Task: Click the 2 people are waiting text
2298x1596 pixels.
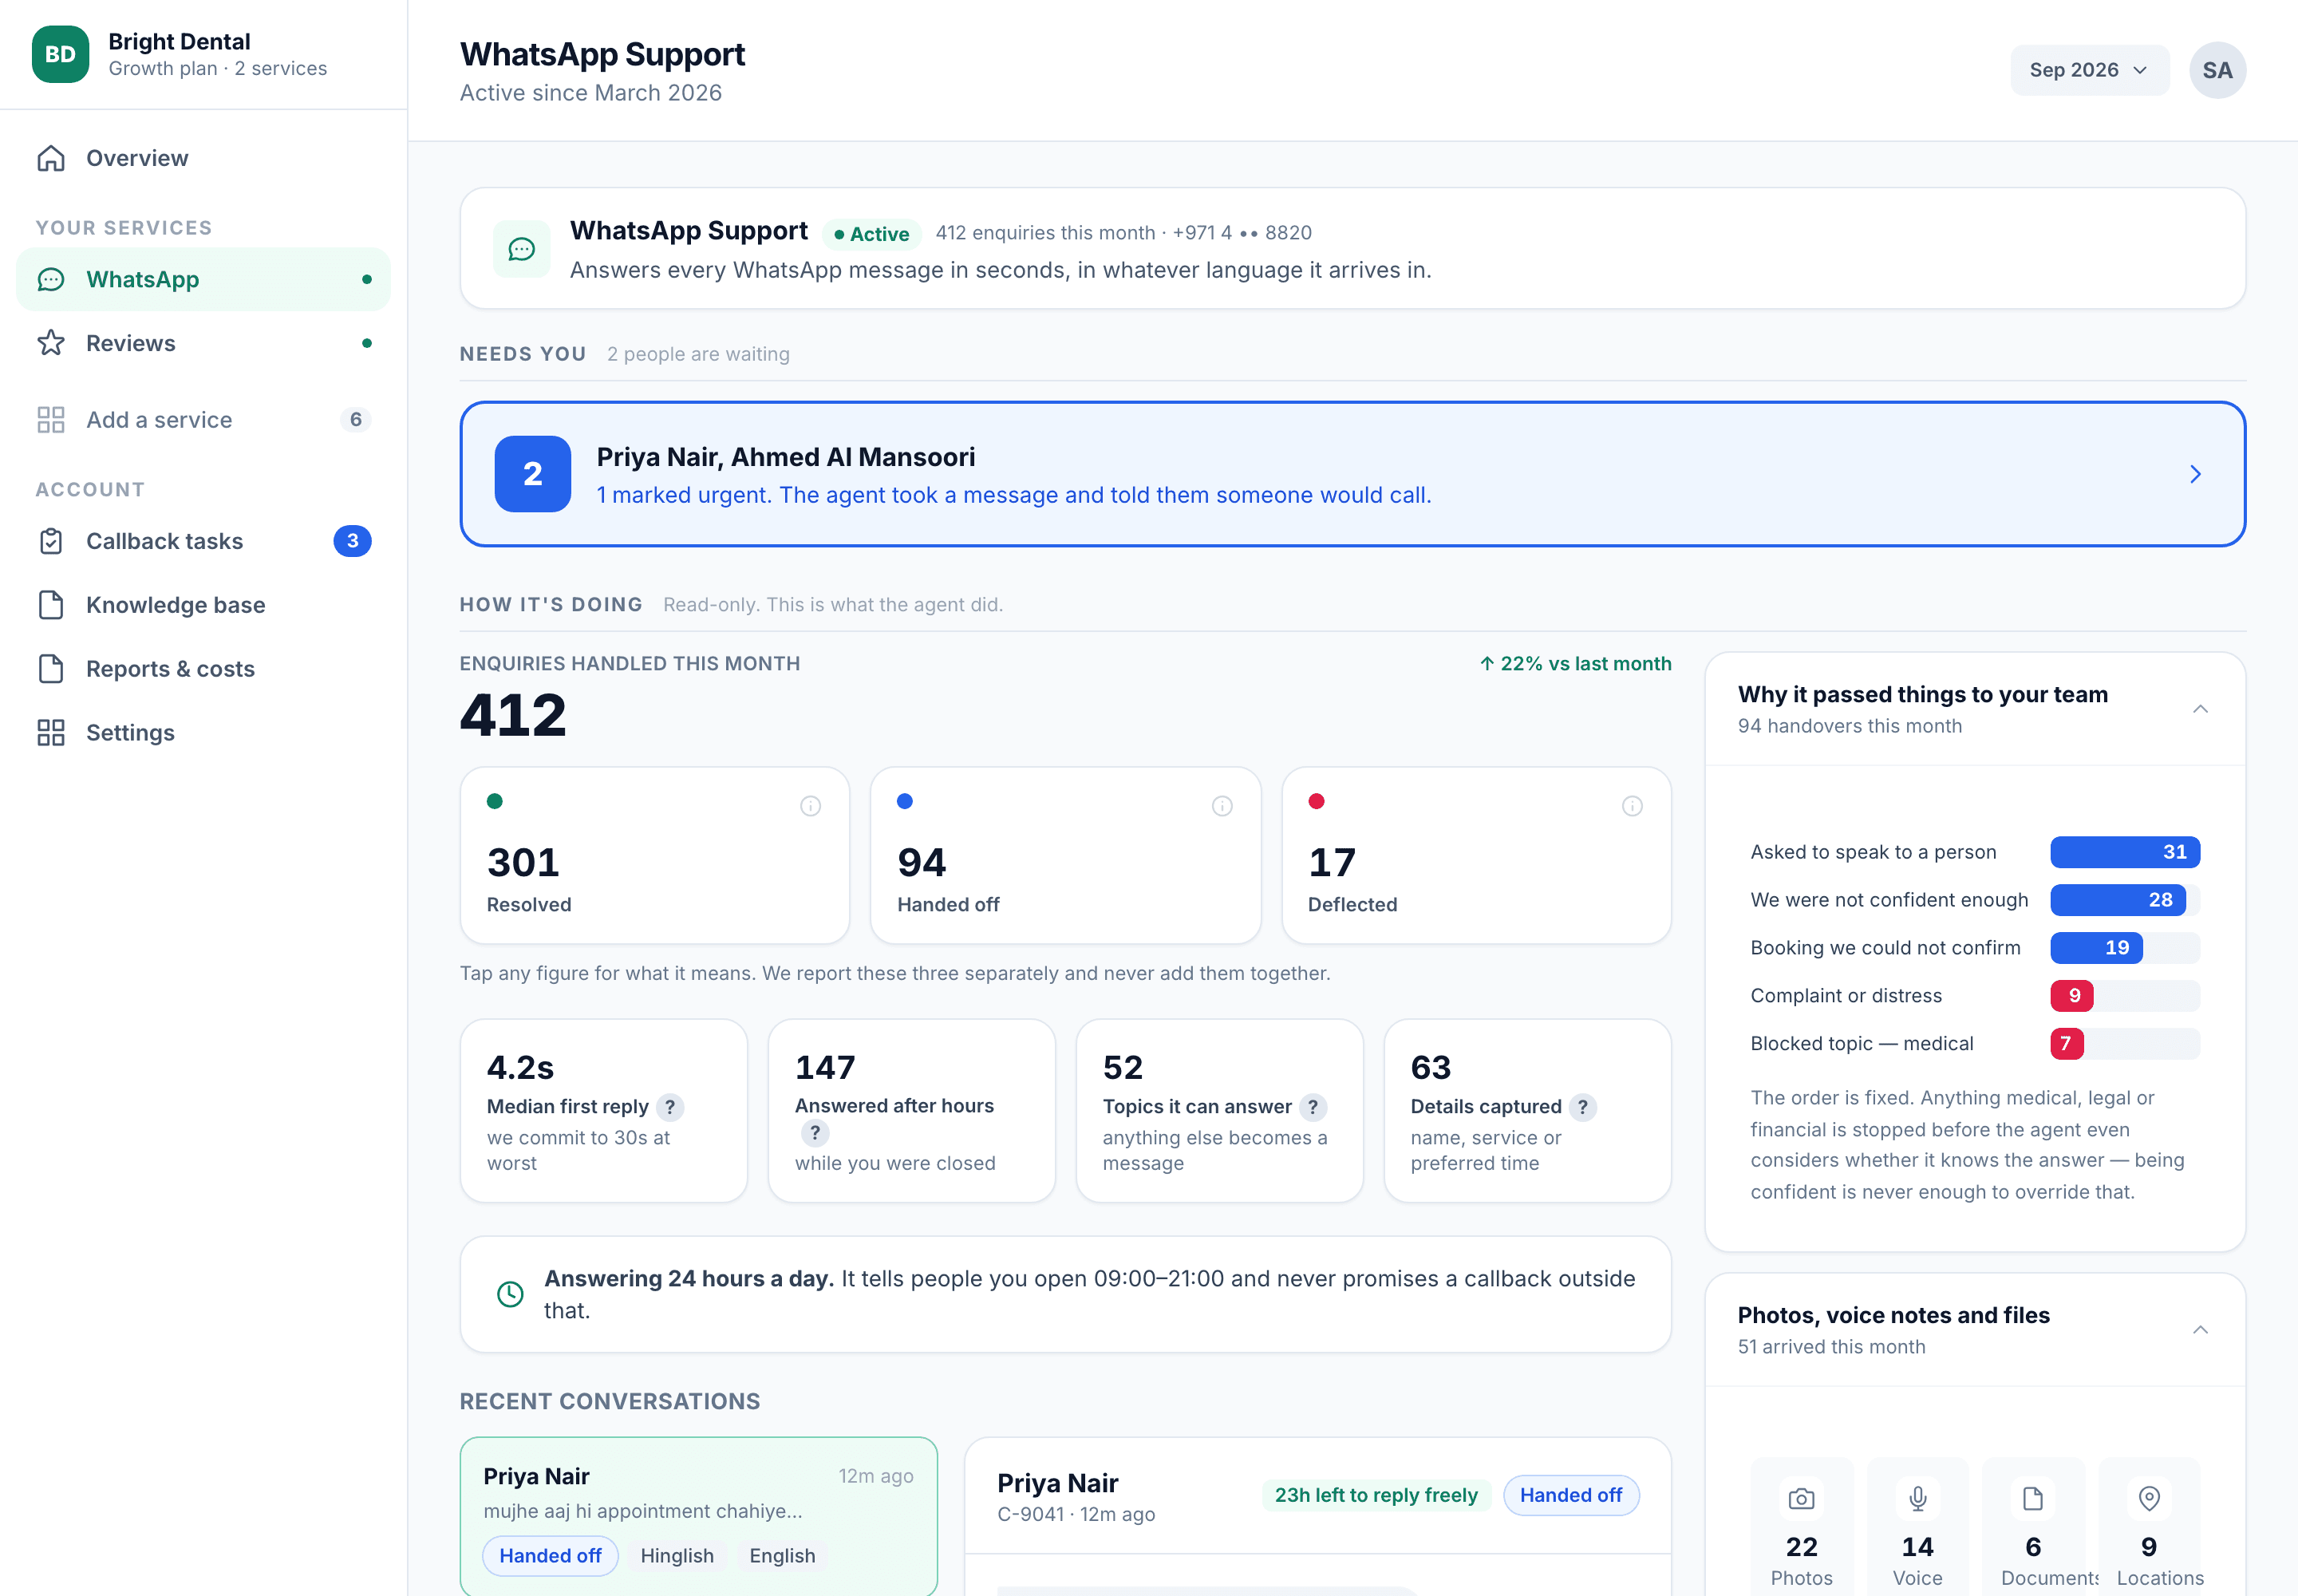Action: (x=698, y=354)
